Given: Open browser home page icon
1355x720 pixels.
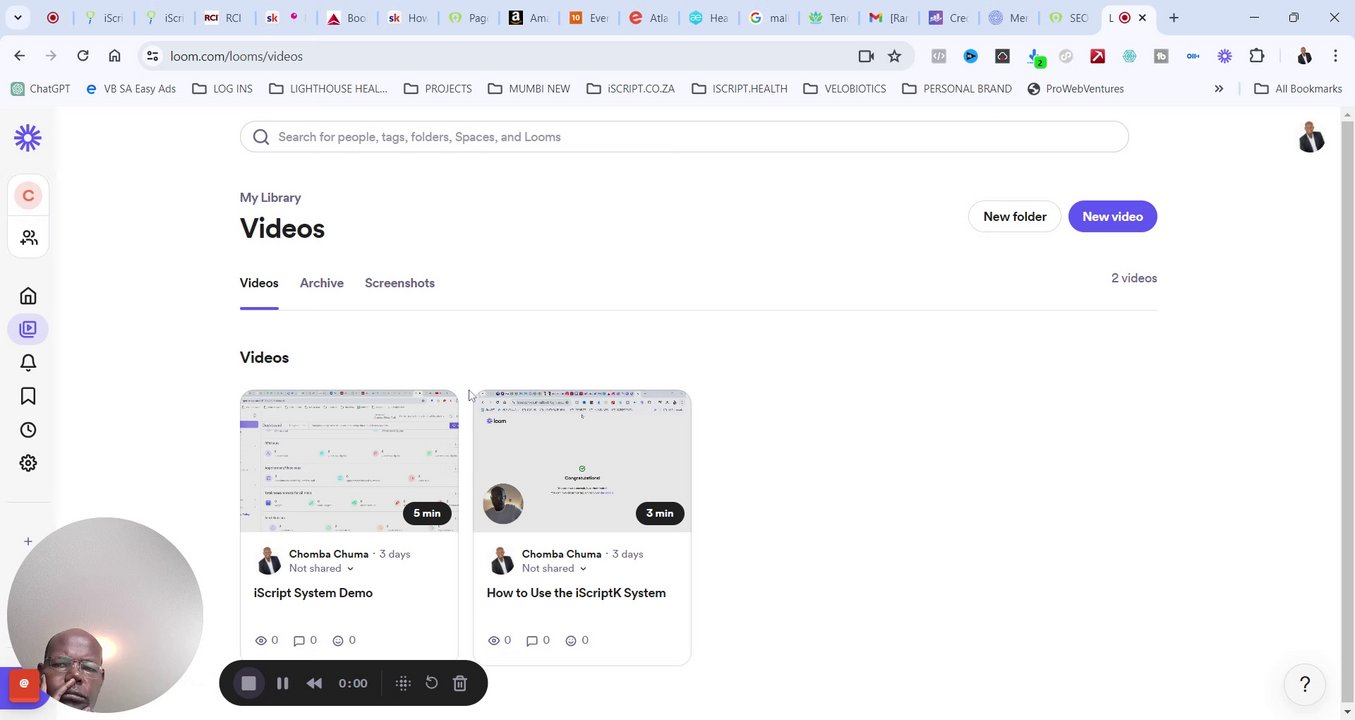Looking at the screenshot, I should [114, 56].
